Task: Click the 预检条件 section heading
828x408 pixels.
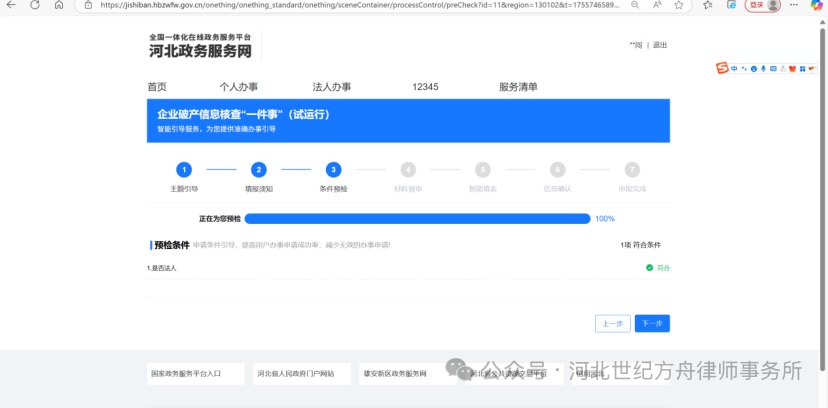Action: [172, 245]
